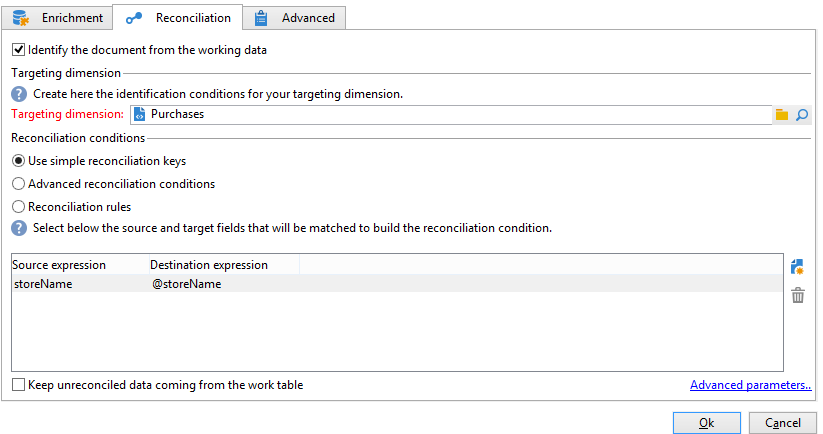Select Use simple reconciliation keys option
This screenshot has height=434, width=823.
coord(18,161)
